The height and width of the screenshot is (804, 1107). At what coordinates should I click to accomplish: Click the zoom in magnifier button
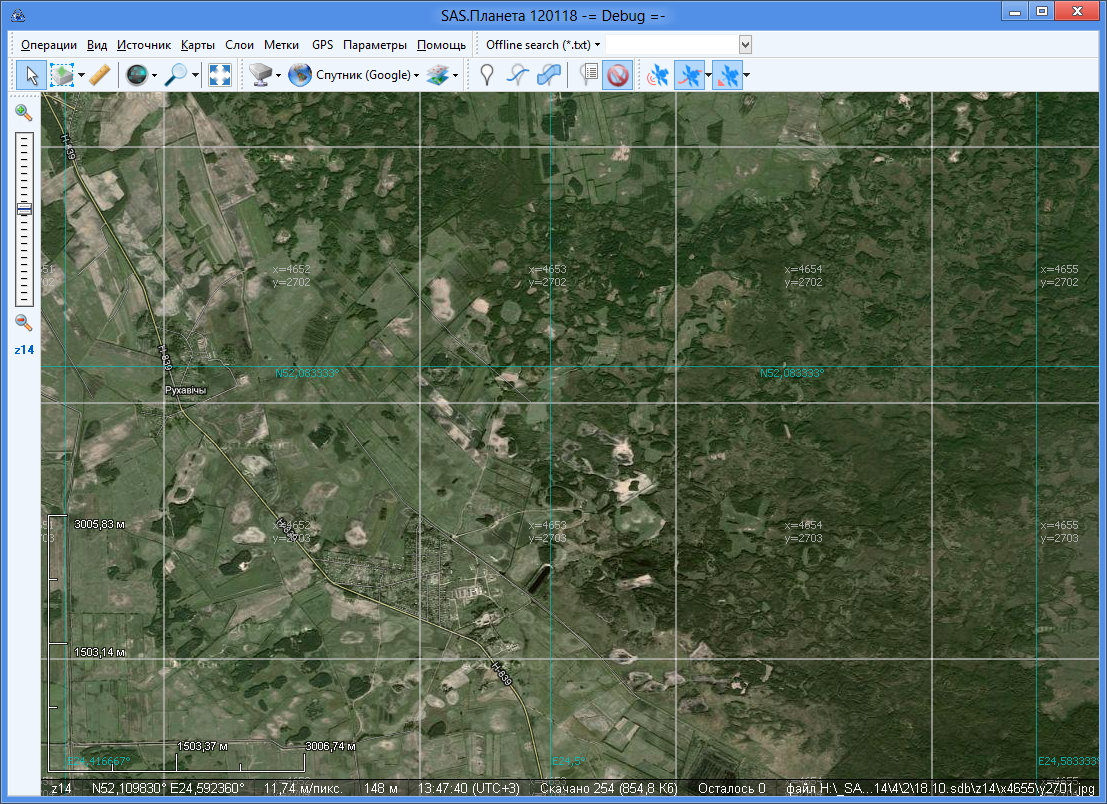24,113
